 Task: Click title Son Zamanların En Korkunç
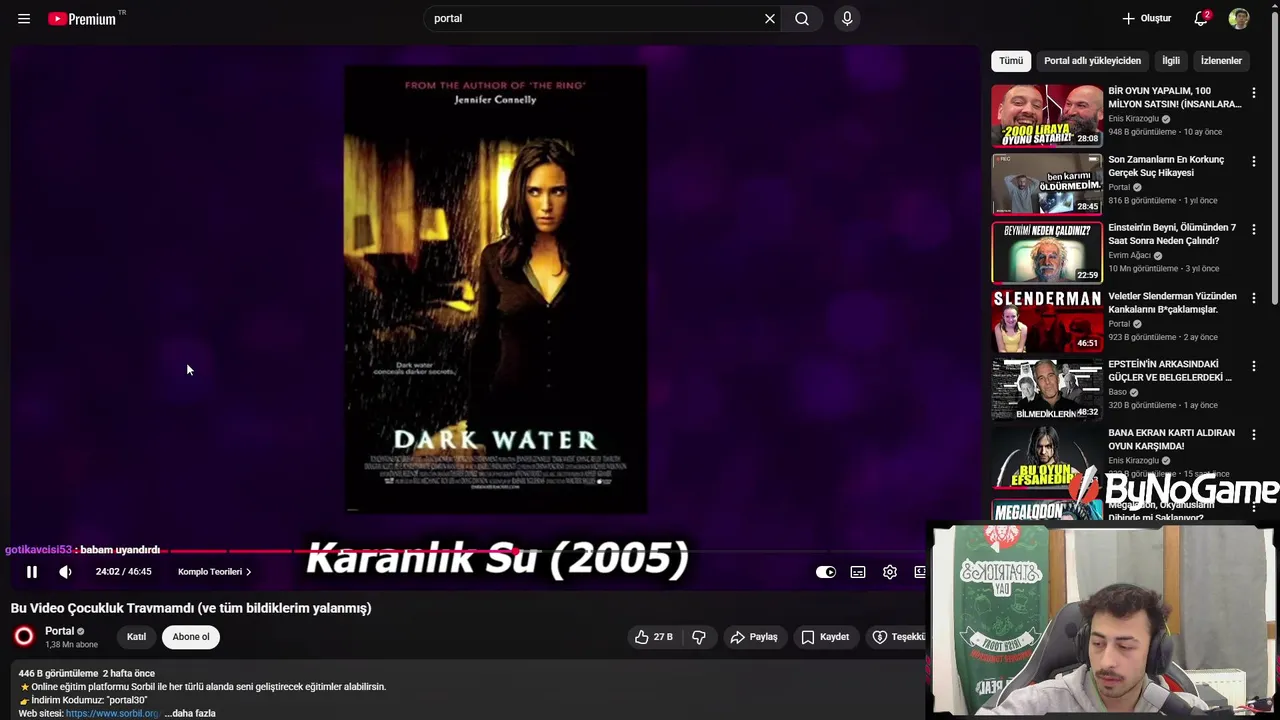[x=1166, y=166]
